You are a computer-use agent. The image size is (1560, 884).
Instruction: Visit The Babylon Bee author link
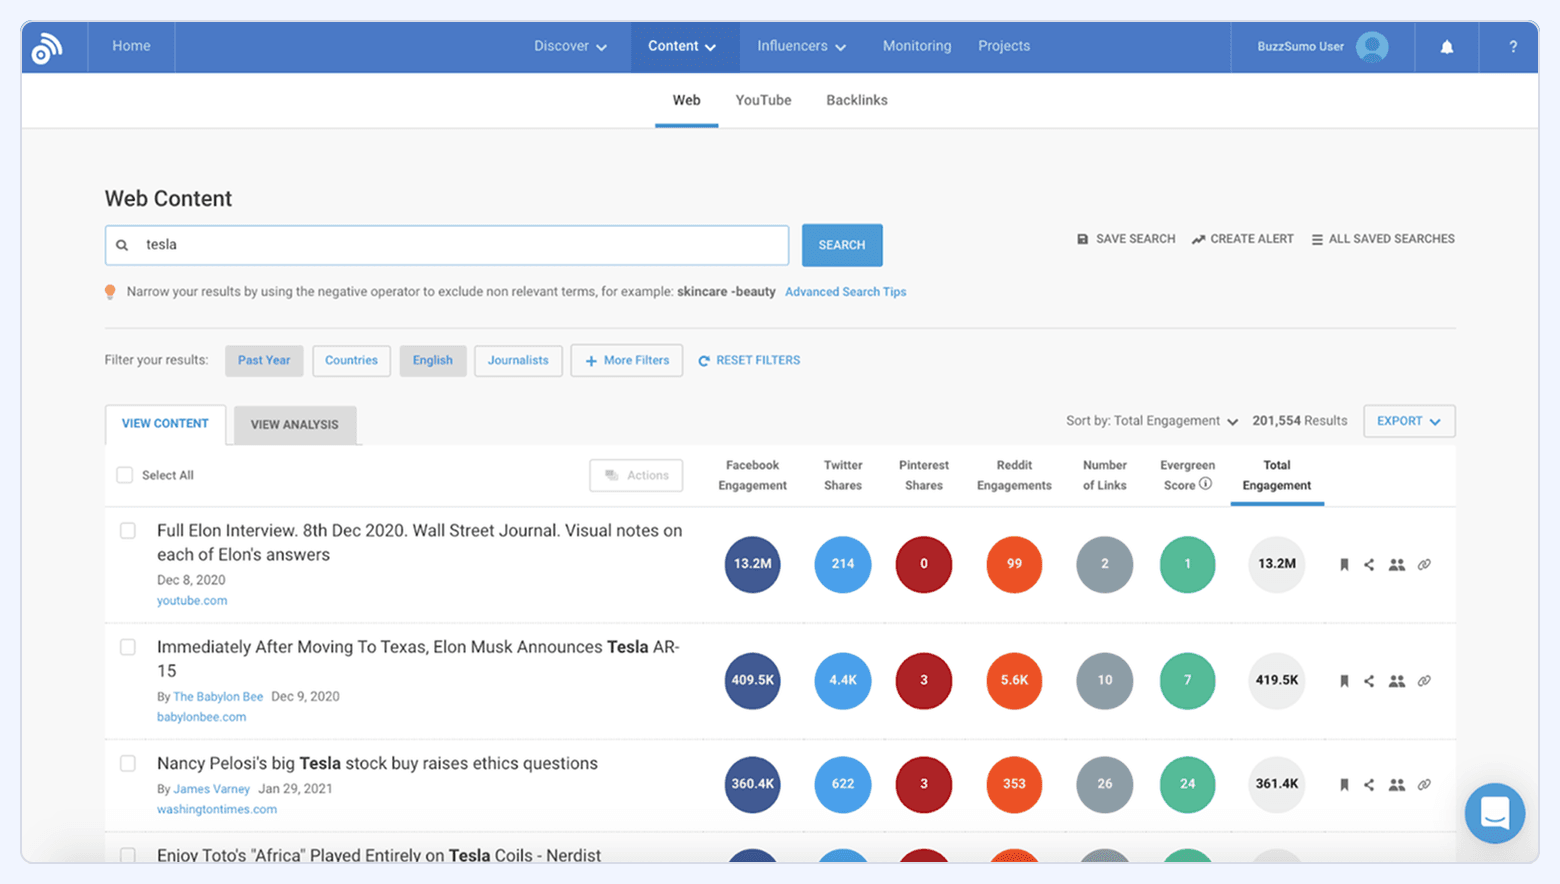(x=218, y=696)
